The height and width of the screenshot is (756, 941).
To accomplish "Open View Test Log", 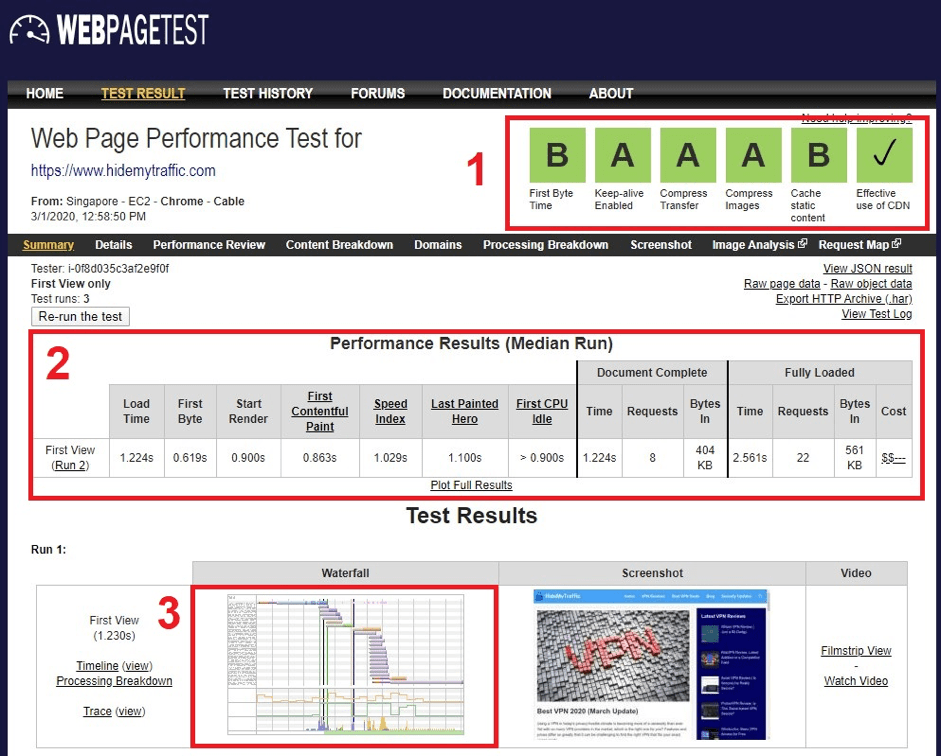I will click(x=877, y=313).
